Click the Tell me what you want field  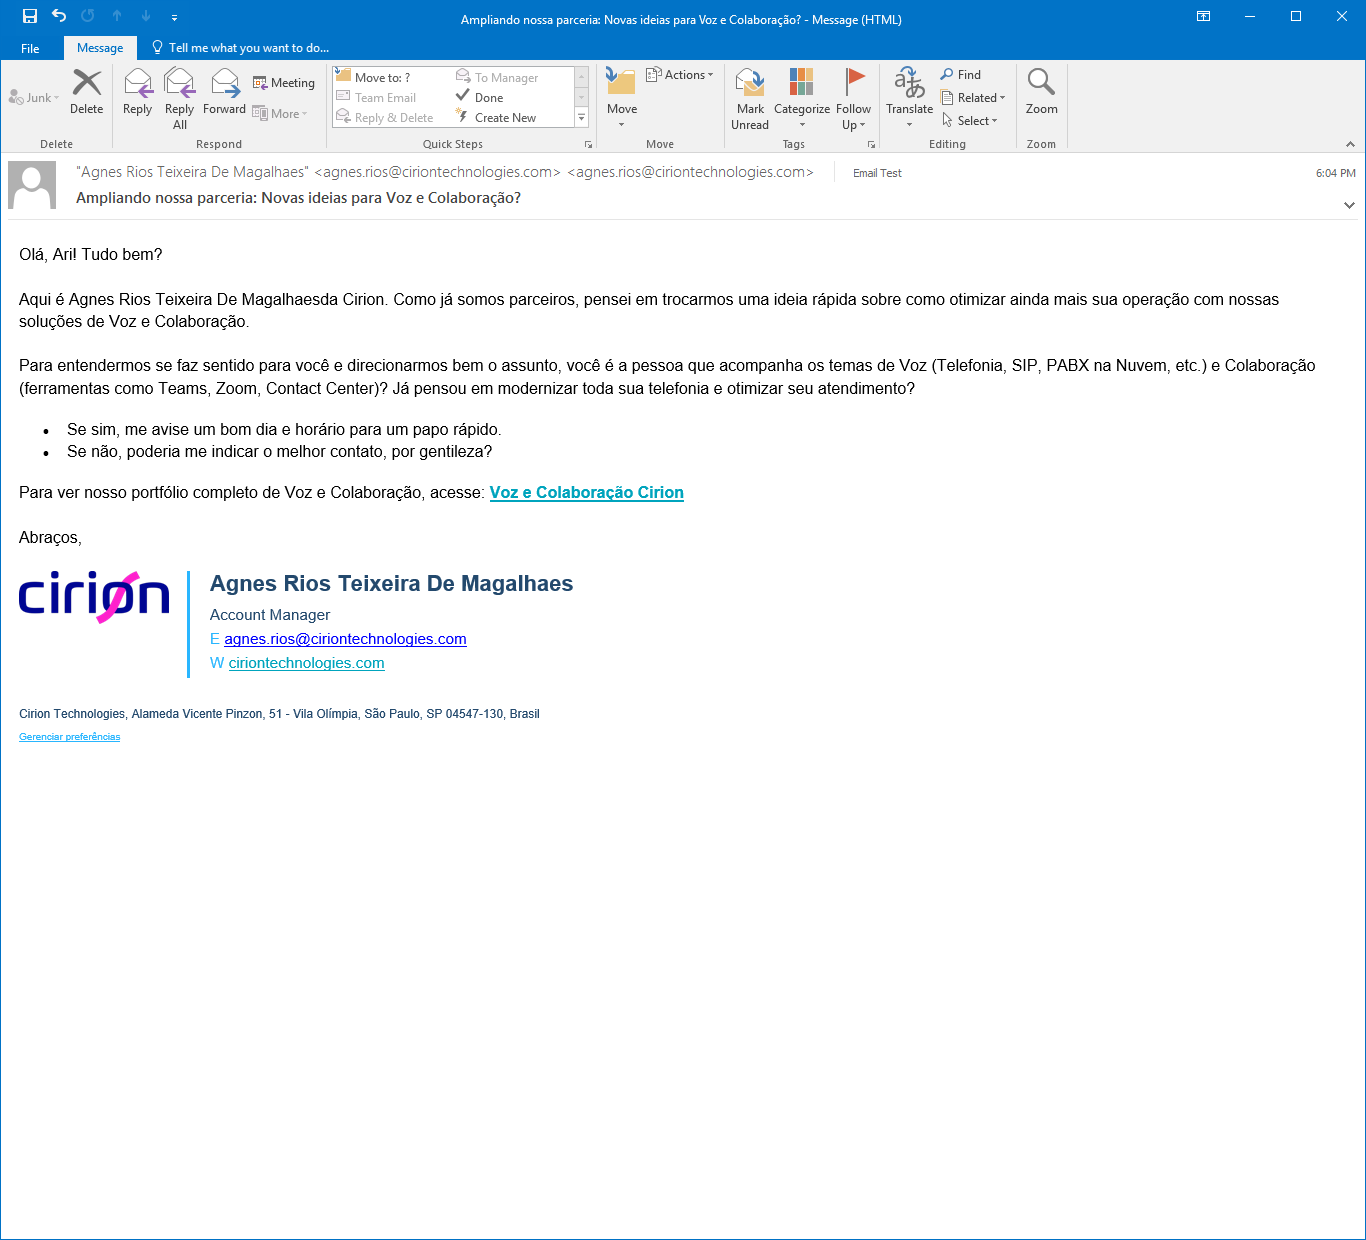pos(240,48)
